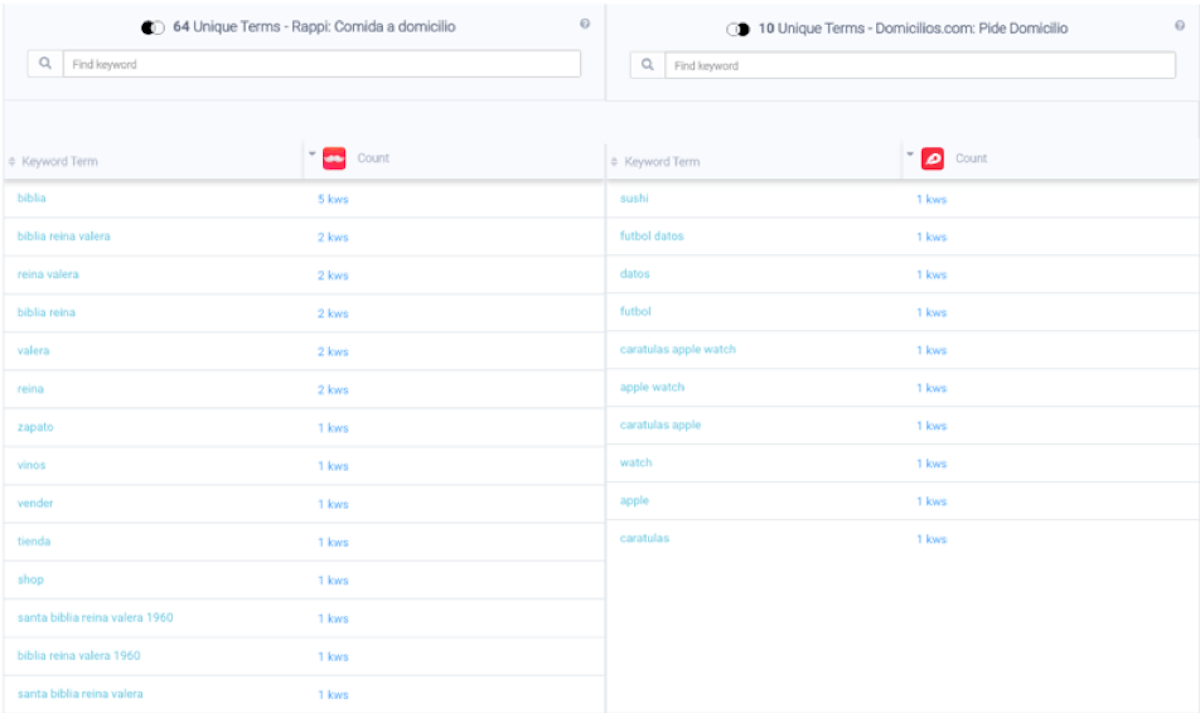The width and height of the screenshot is (1200, 713).
Task: Focus the Rappi Find keyword field
Action: click(320, 64)
